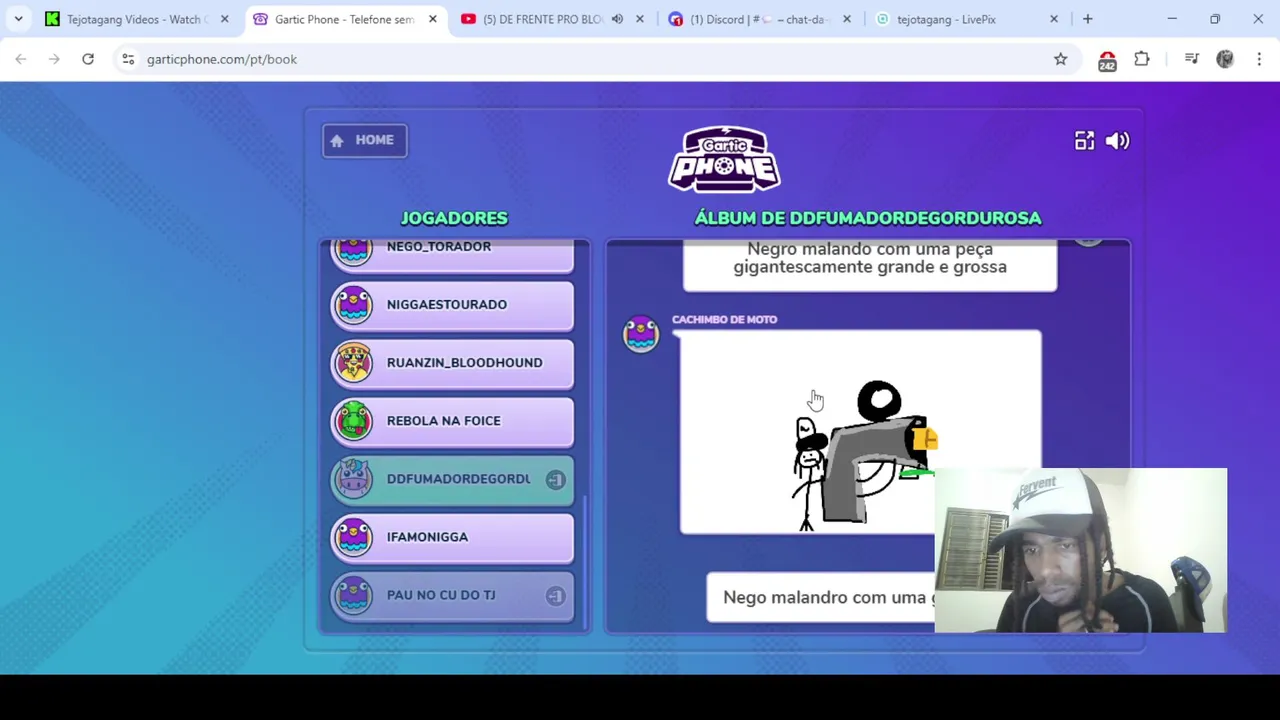Open the Chrome profile avatar
1280x720 pixels.
(1225, 59)
